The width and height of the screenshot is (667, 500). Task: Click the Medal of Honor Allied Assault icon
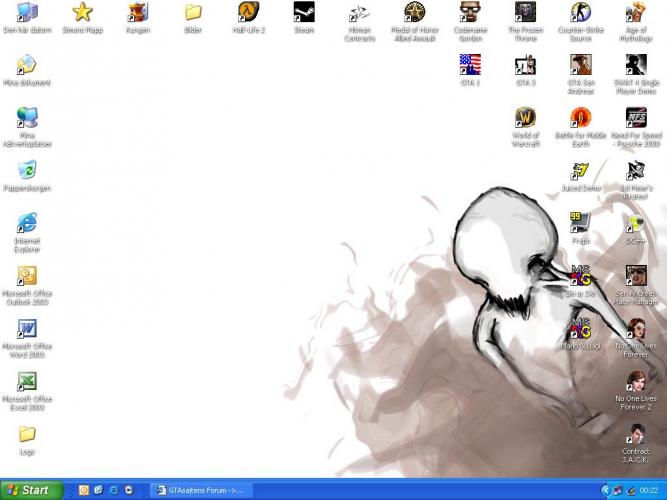pyautogui.click(x=414, y=12)
